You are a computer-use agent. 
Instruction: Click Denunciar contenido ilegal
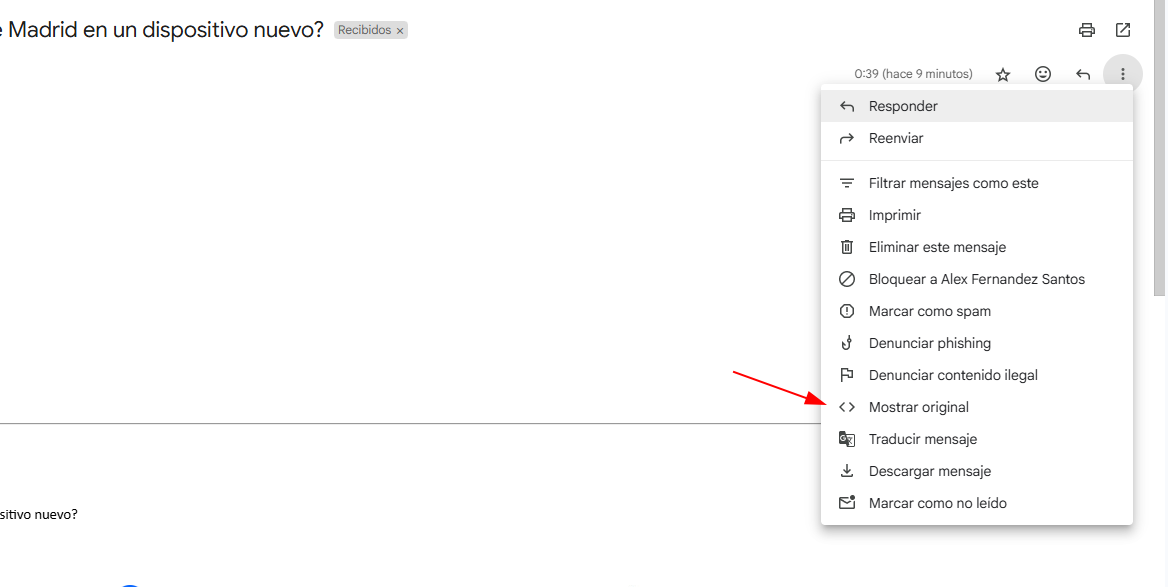[977, 375]
